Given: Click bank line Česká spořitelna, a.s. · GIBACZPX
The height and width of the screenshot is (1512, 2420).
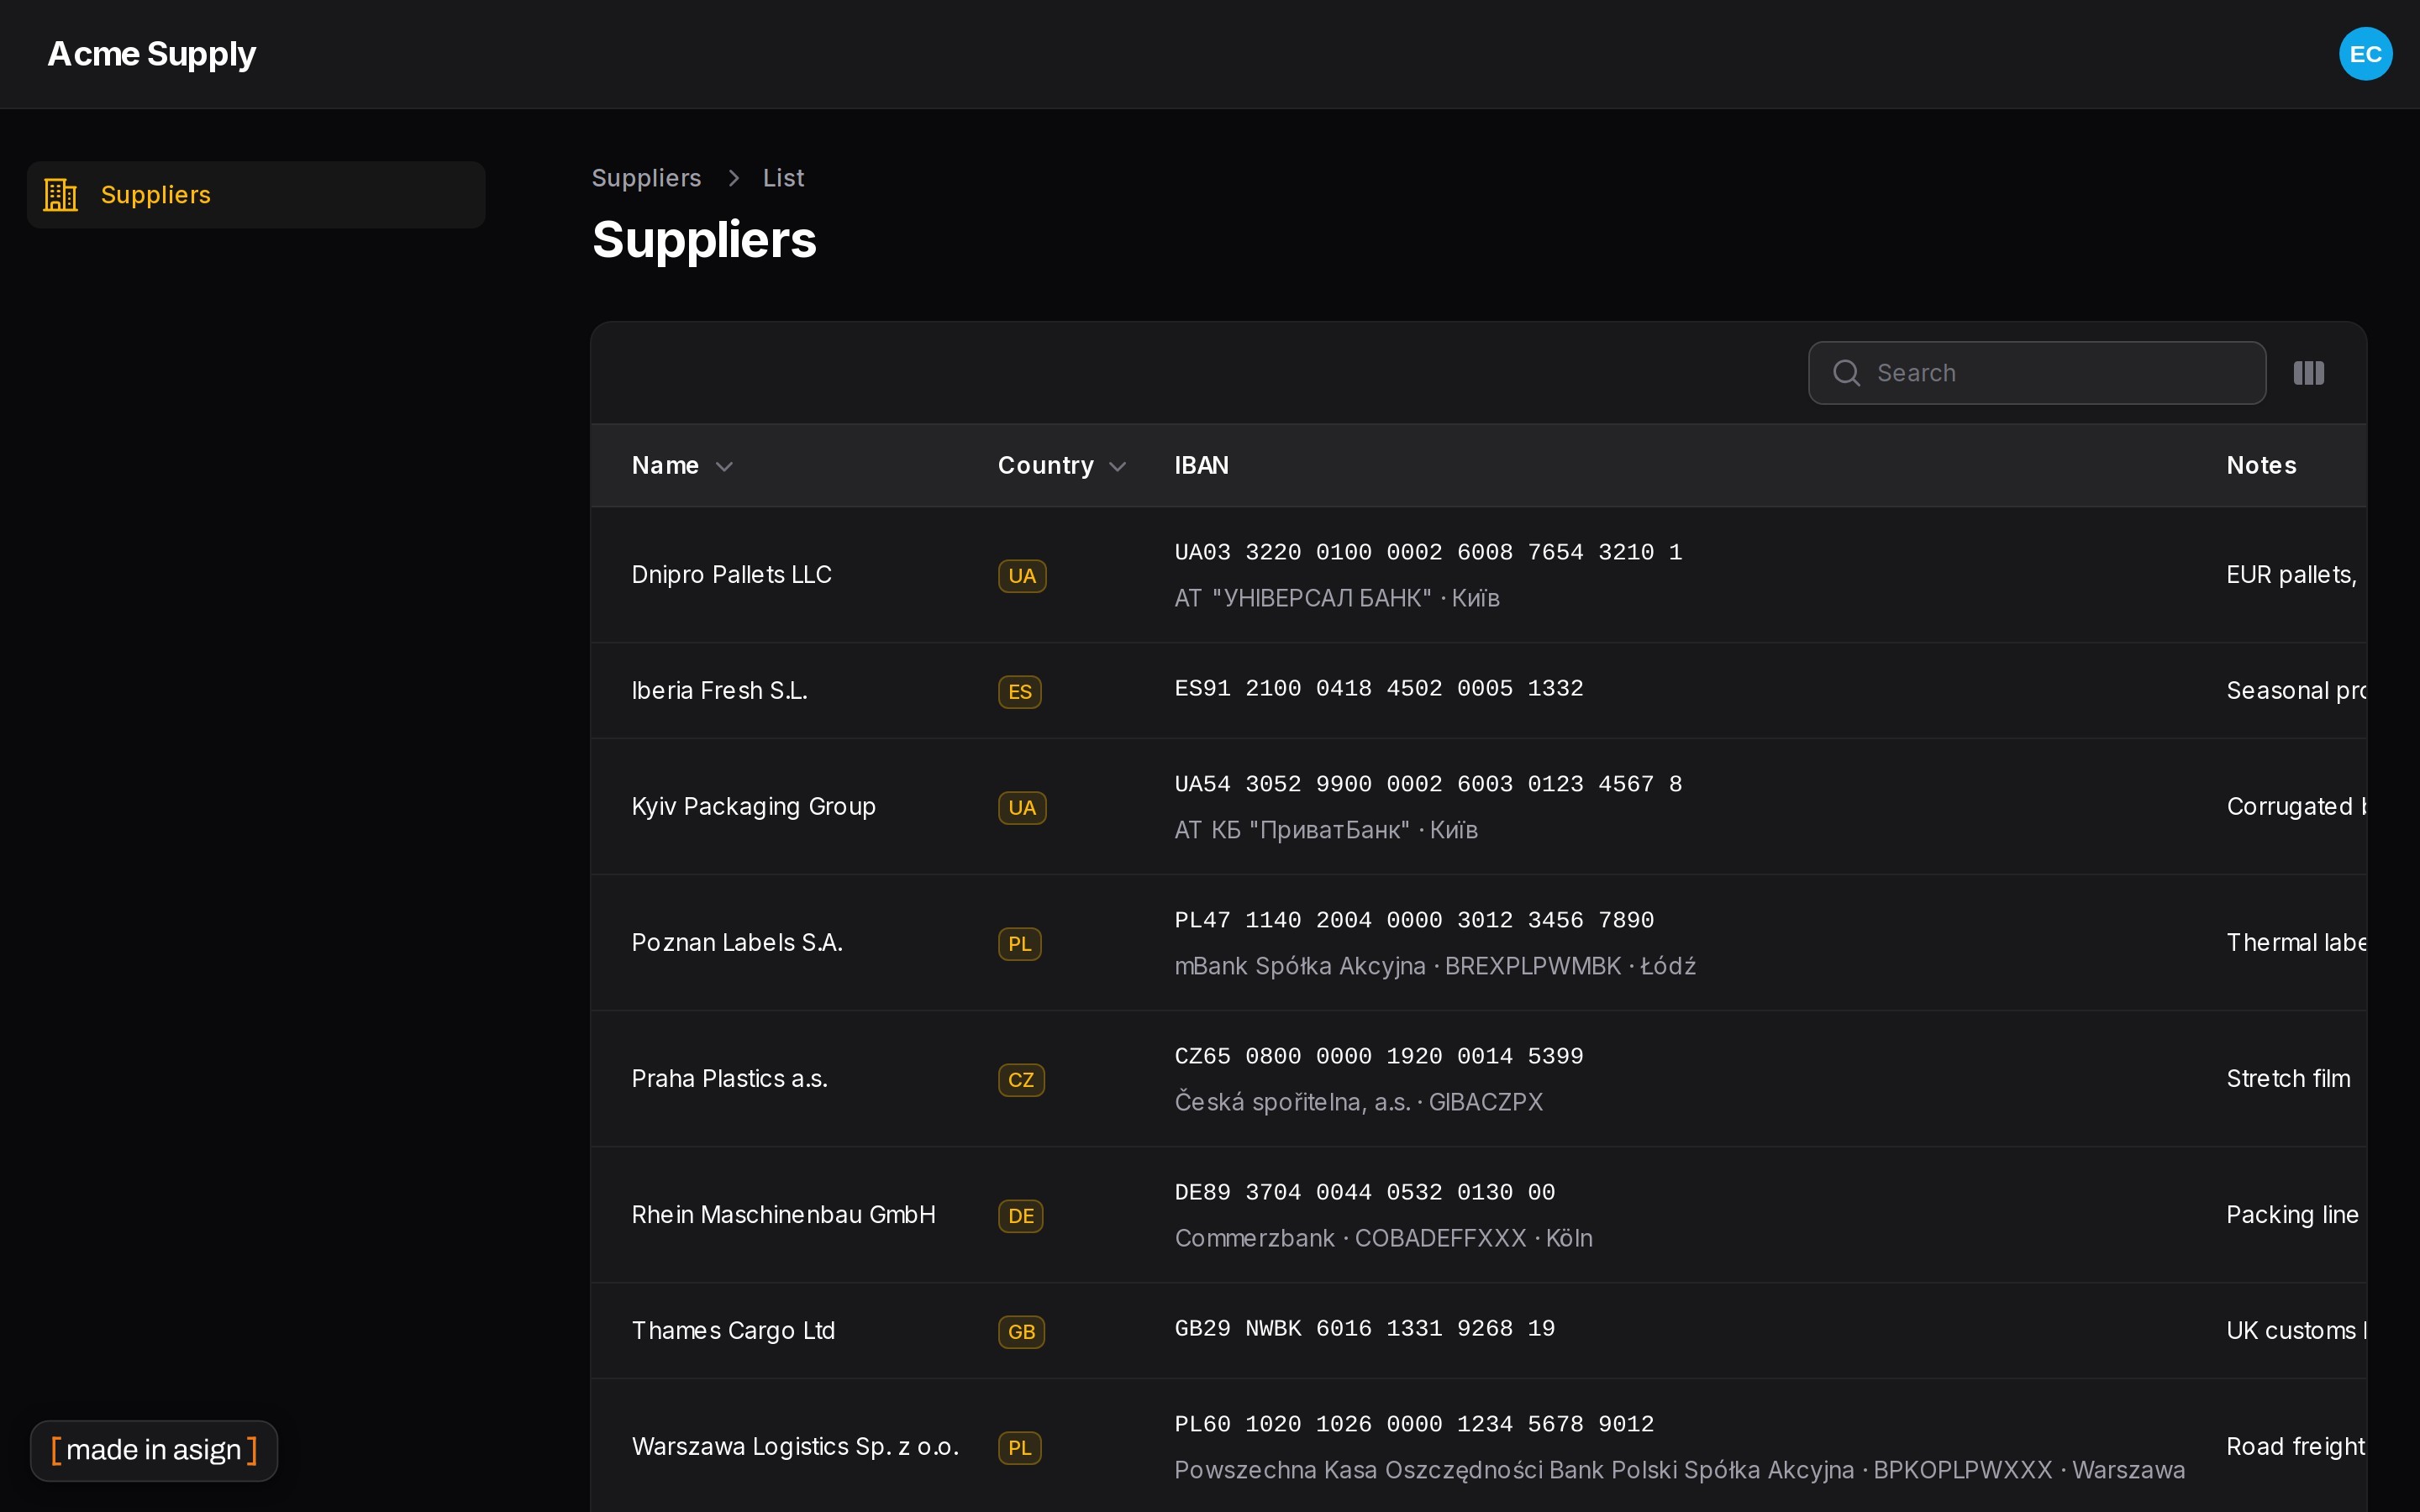Looking at the screenshot, I should coord(1359,1102).
